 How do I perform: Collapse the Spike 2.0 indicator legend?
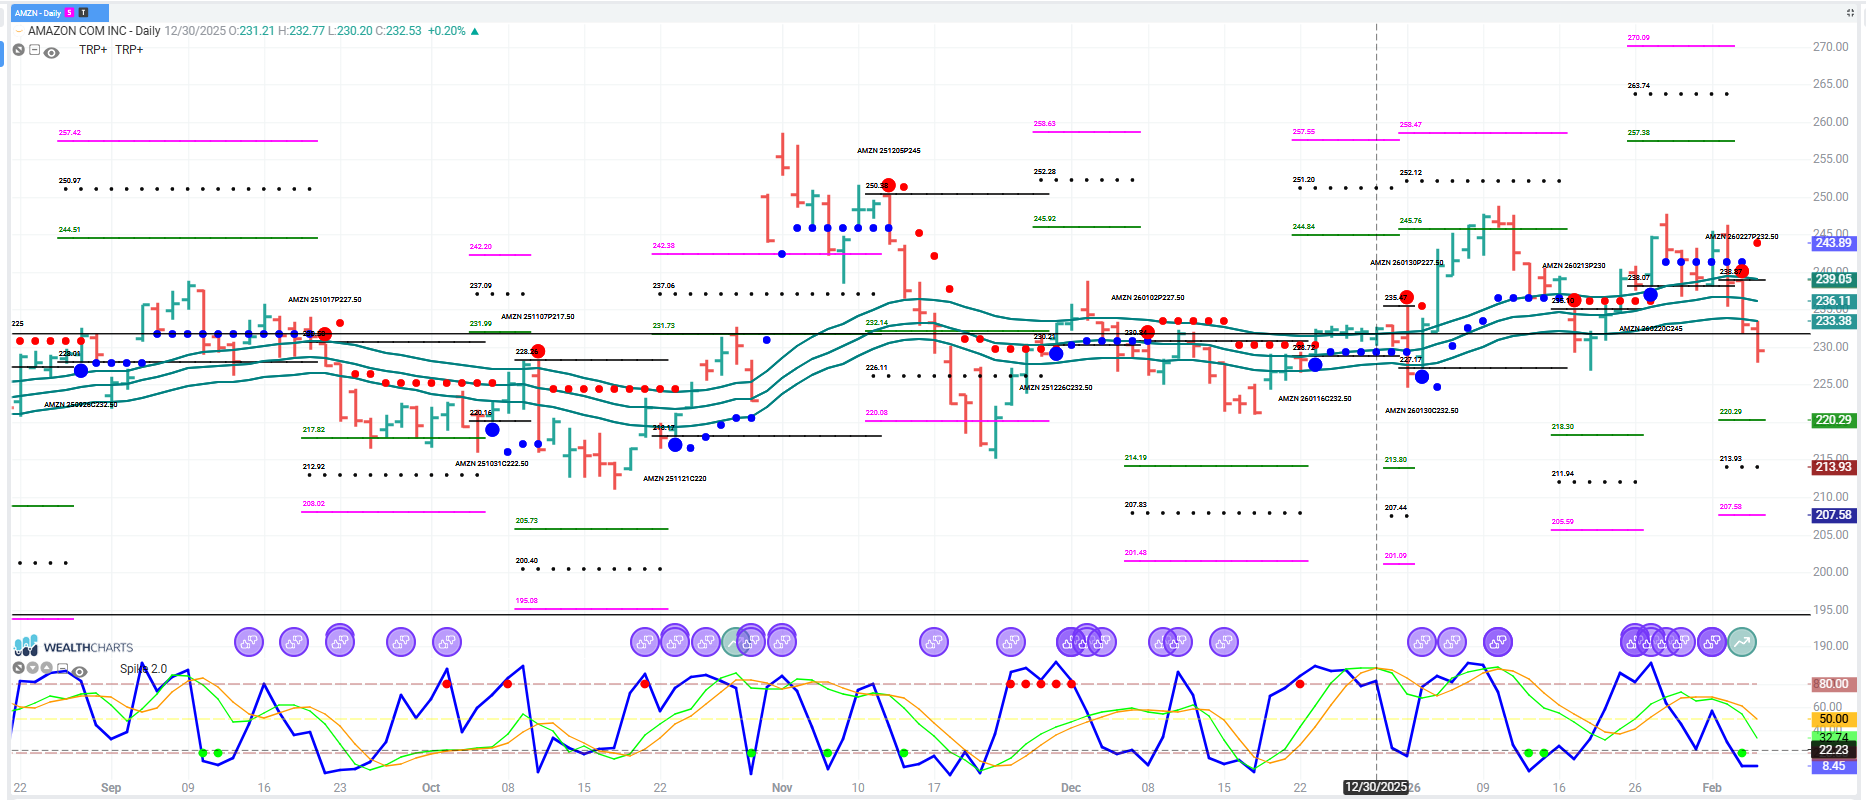[x=63, y=668]
